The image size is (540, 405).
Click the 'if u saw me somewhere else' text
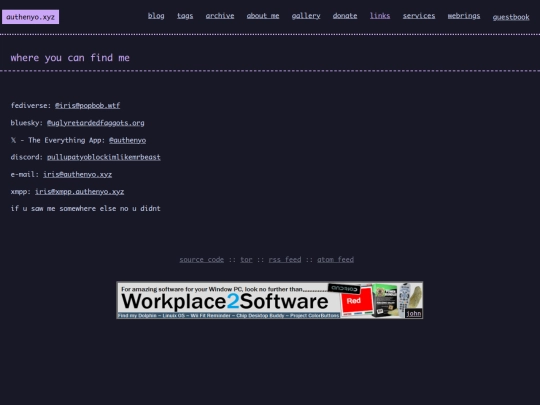pos(85,208)
